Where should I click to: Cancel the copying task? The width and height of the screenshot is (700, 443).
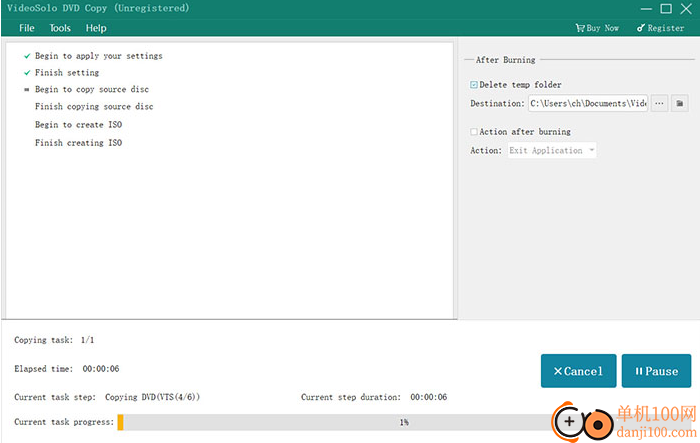coord(578,371)
